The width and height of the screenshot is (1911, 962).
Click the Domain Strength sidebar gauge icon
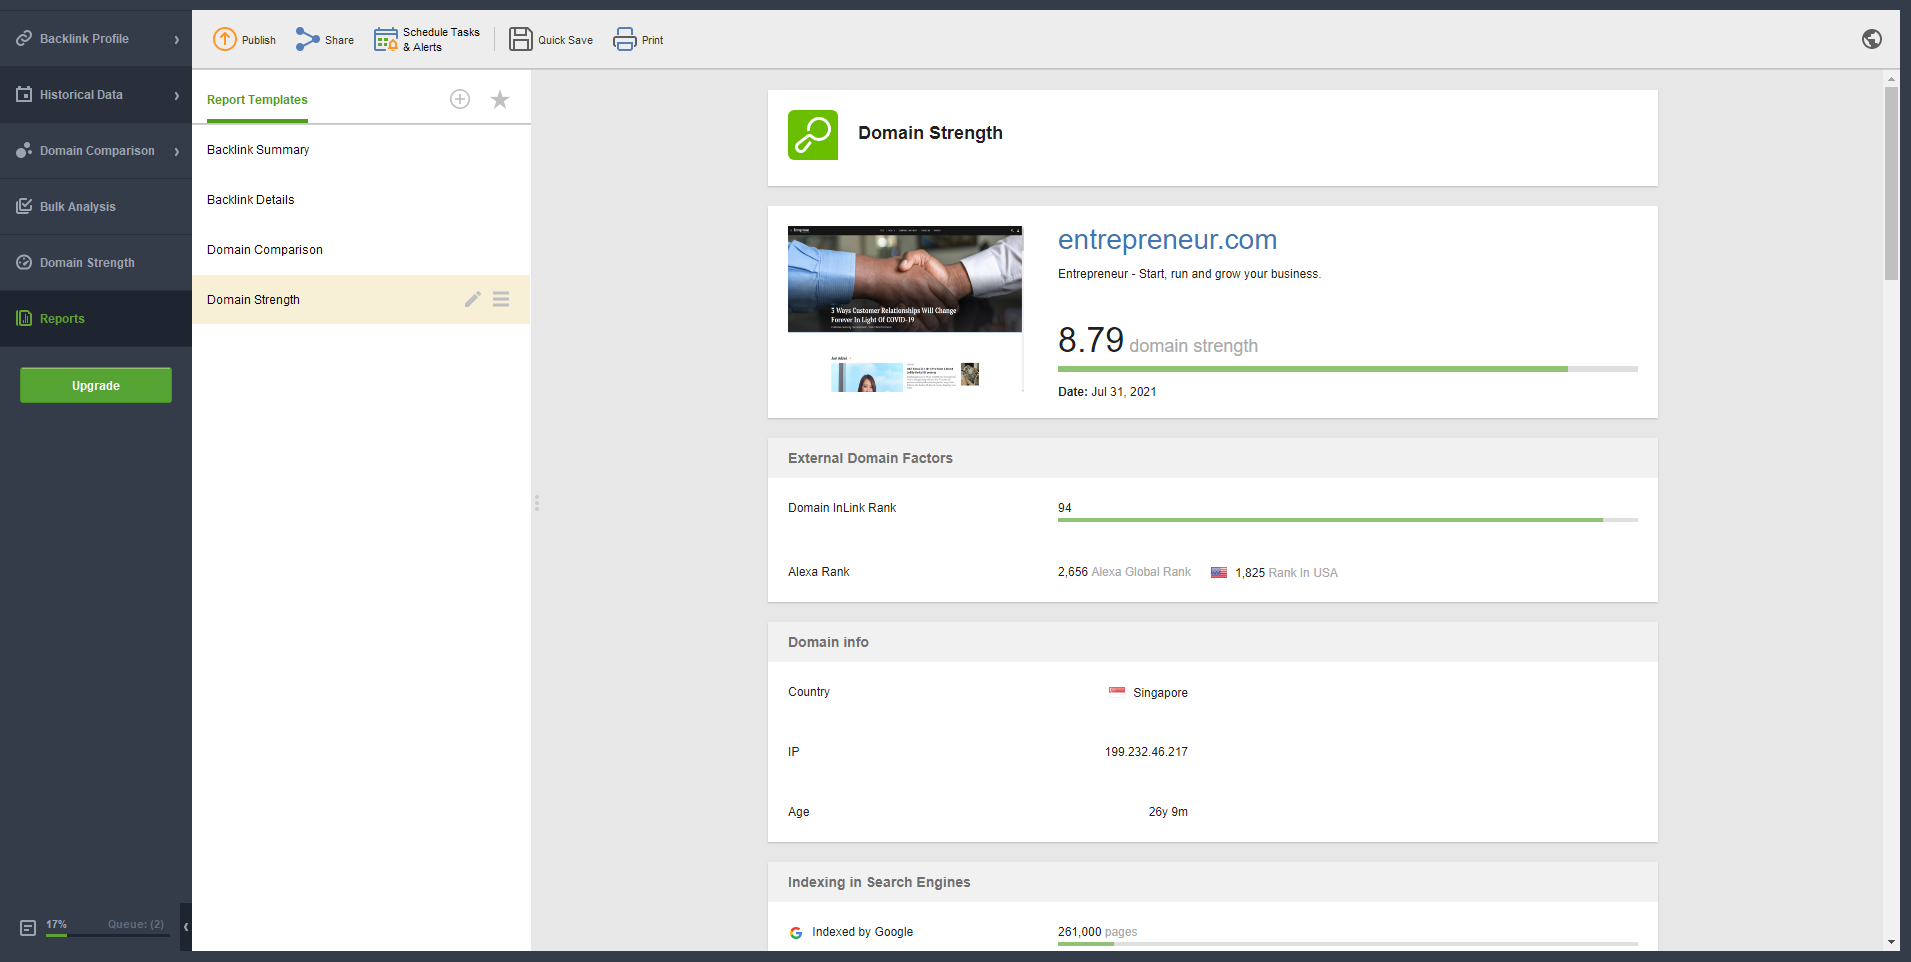[24, 262]
